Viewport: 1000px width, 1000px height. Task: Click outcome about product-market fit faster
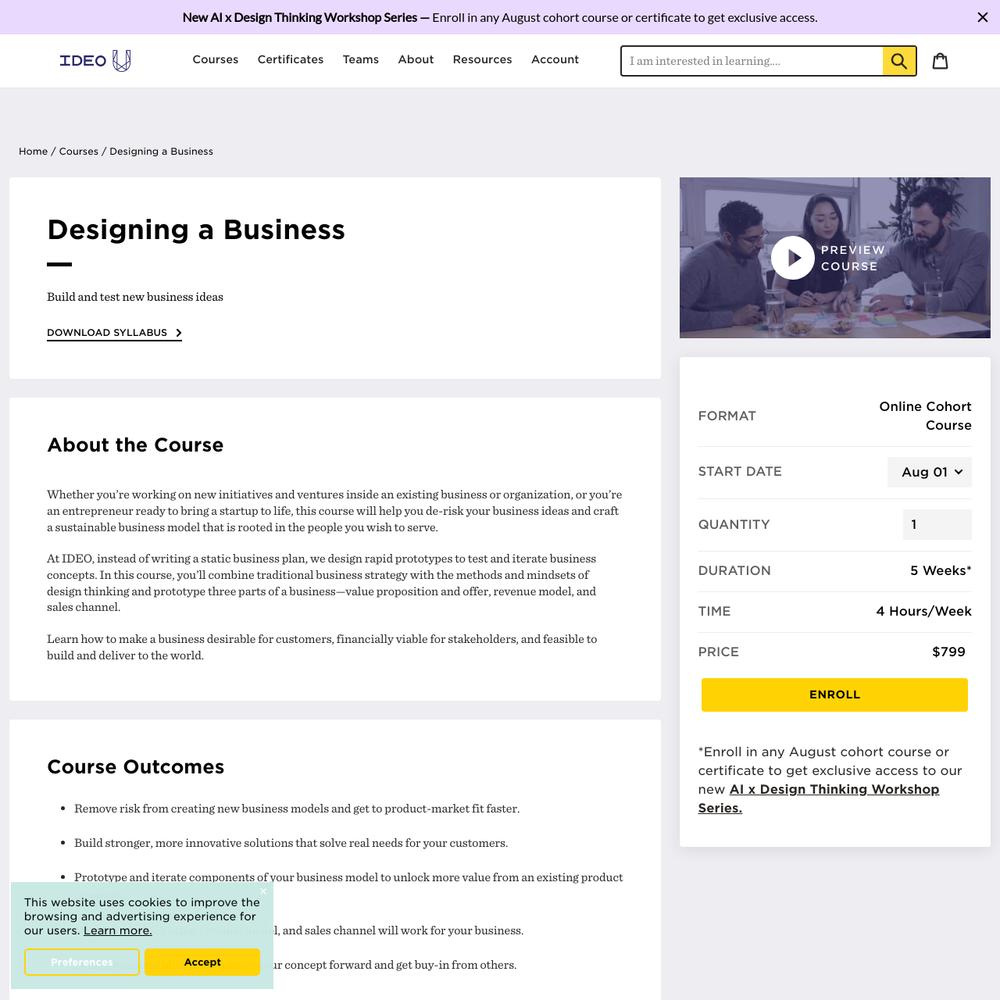[x=297, y=809]
